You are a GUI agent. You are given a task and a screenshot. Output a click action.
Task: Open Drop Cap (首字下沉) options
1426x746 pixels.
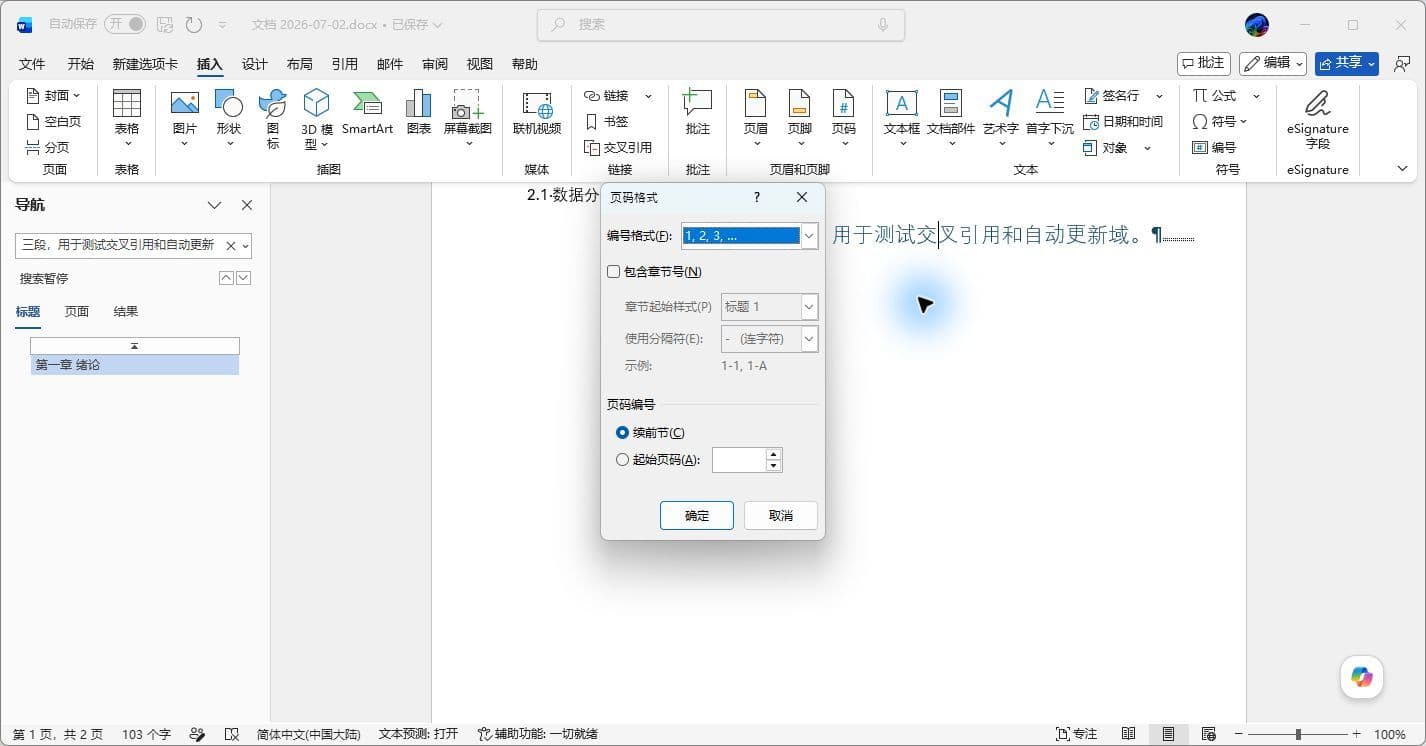click(x=1050, y=118)
